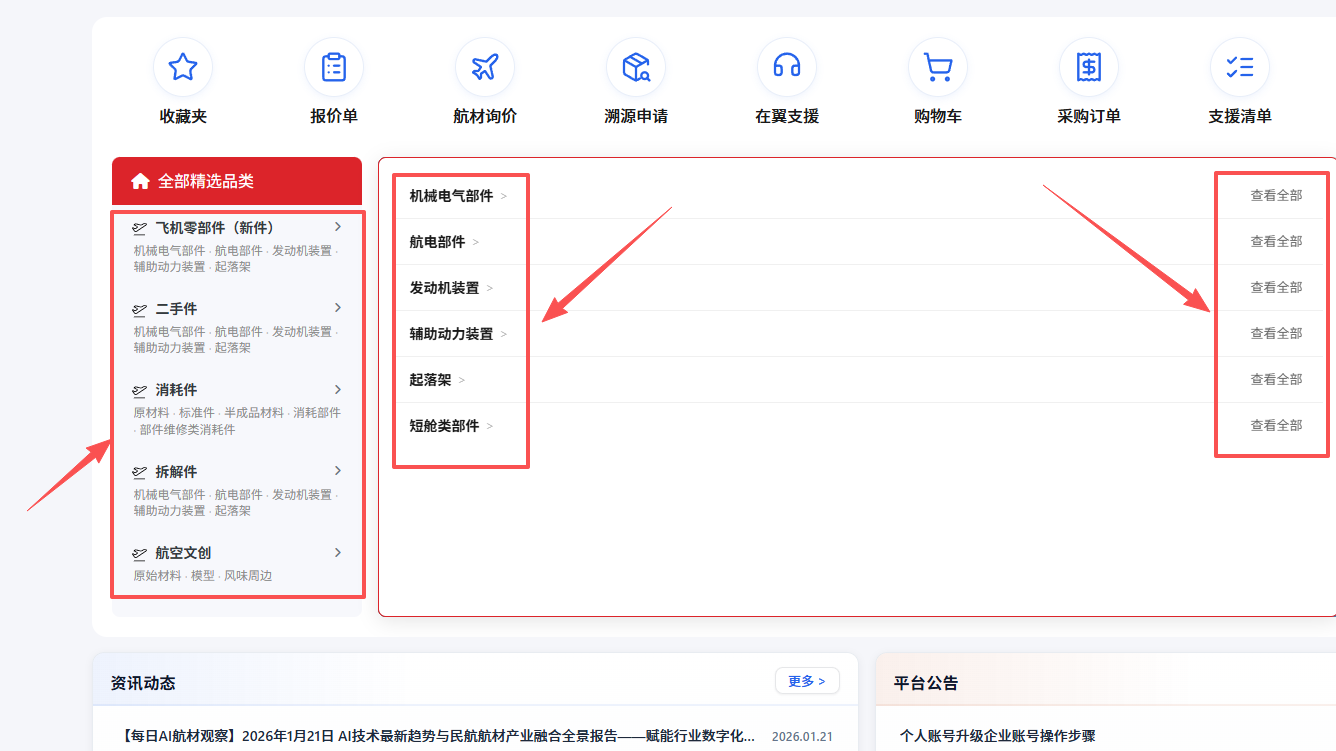Expand the 消耗件 category chevron
This screenshot has height=751, width=1336.
338,389
